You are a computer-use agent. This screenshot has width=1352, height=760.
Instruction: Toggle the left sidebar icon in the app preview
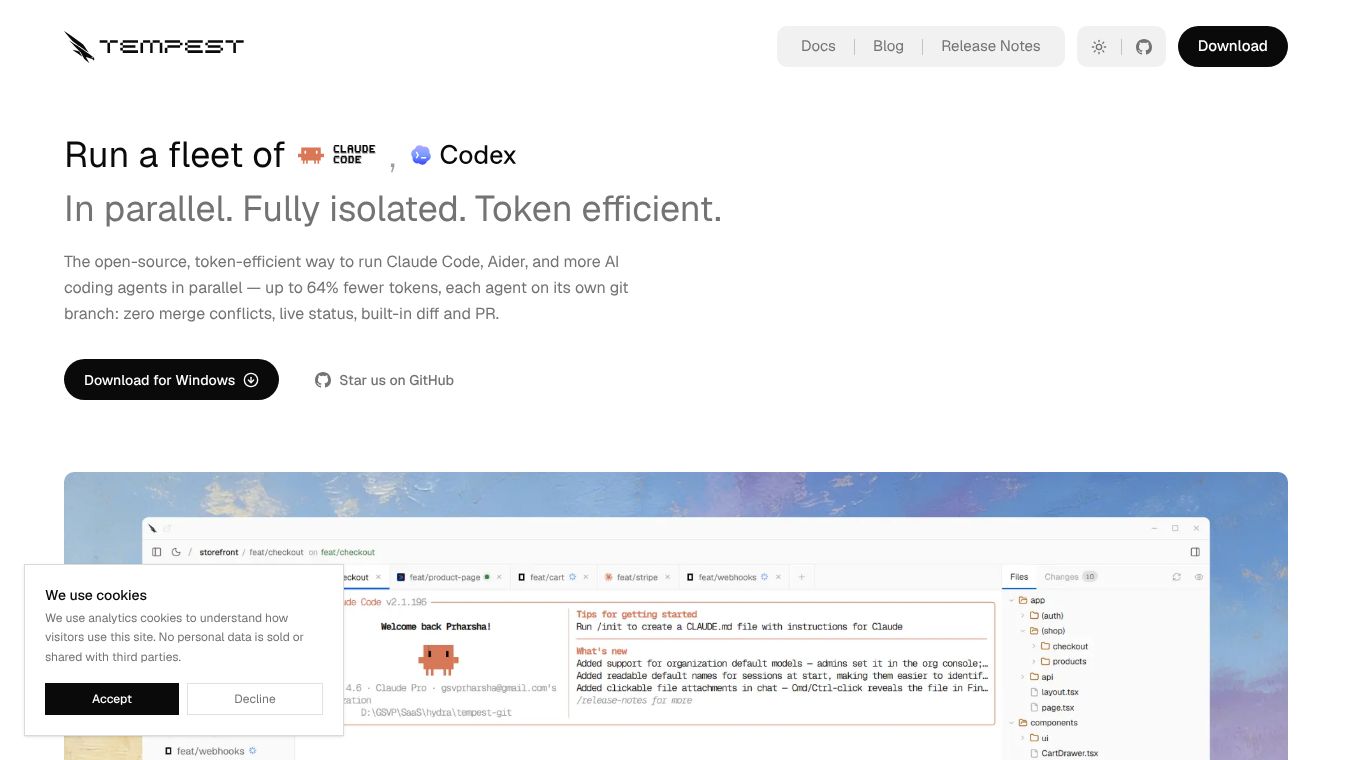click(157, 552)
